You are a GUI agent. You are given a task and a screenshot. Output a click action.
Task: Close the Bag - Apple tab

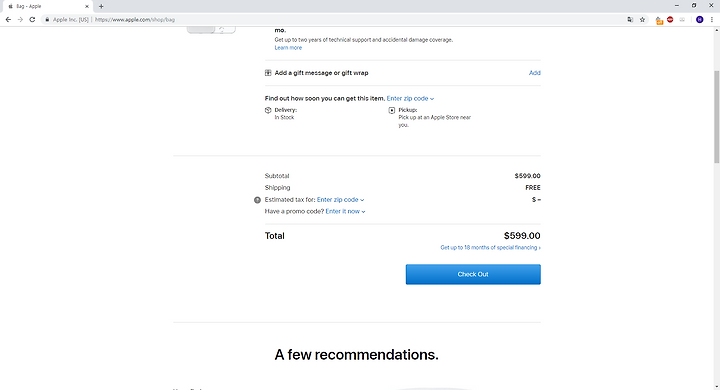(87, 6)
